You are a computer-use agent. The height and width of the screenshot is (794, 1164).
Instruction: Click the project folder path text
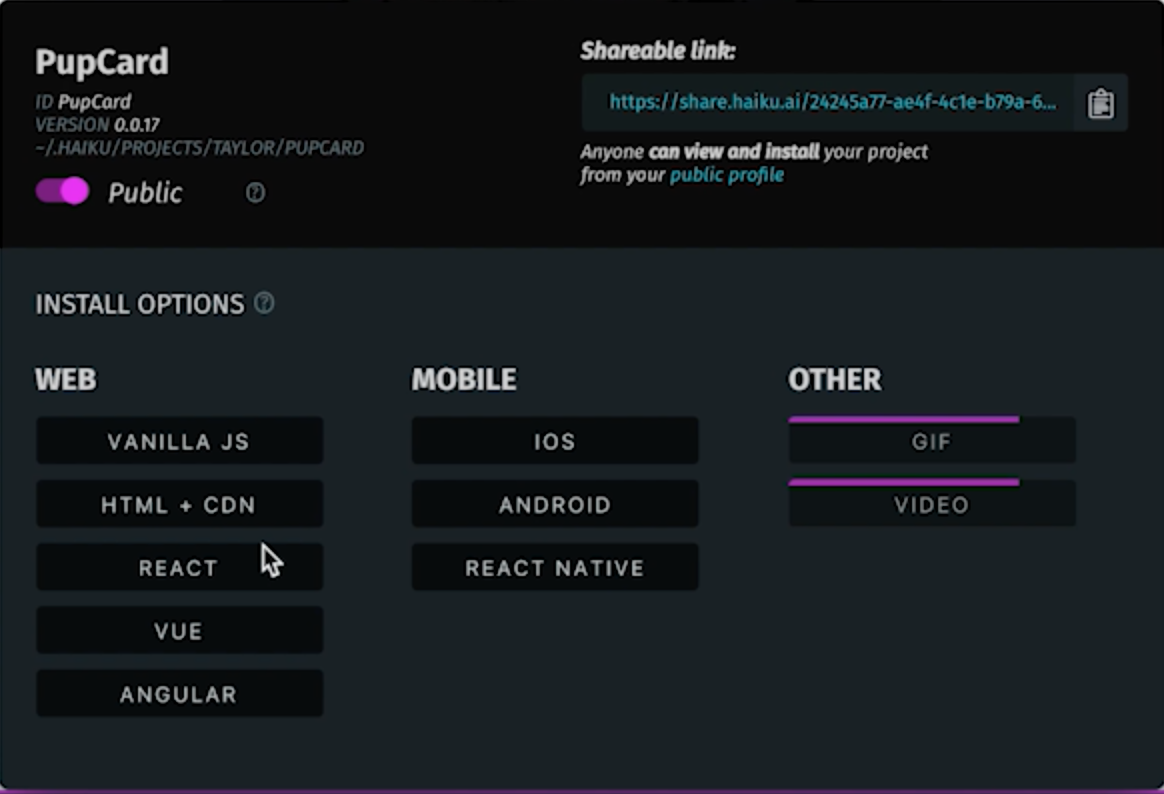(x=199, y=148)
